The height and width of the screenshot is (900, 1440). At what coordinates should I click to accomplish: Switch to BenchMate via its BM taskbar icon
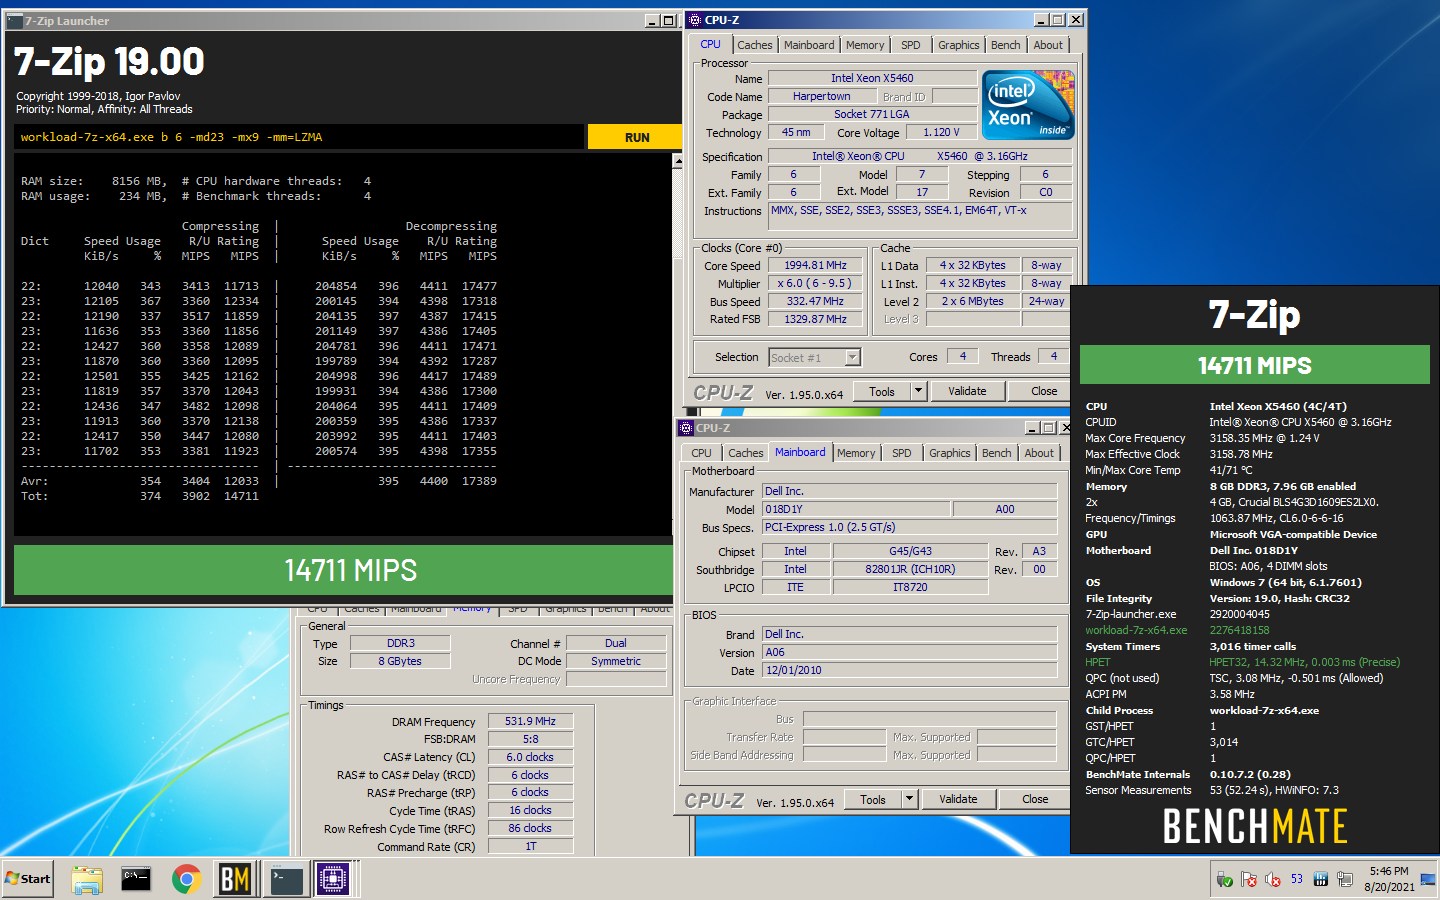(x=235, y=879)
